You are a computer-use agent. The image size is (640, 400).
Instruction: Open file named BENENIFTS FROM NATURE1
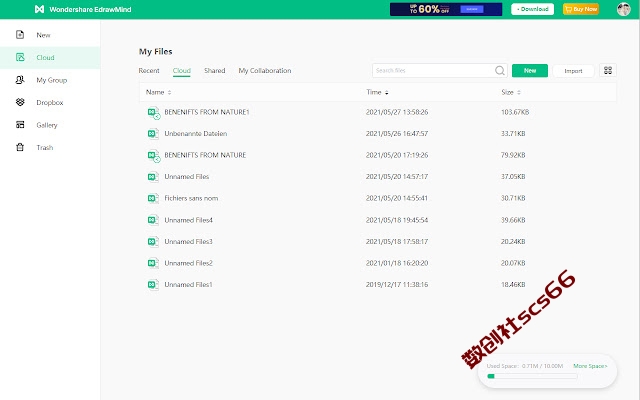[x=207, y=112]
